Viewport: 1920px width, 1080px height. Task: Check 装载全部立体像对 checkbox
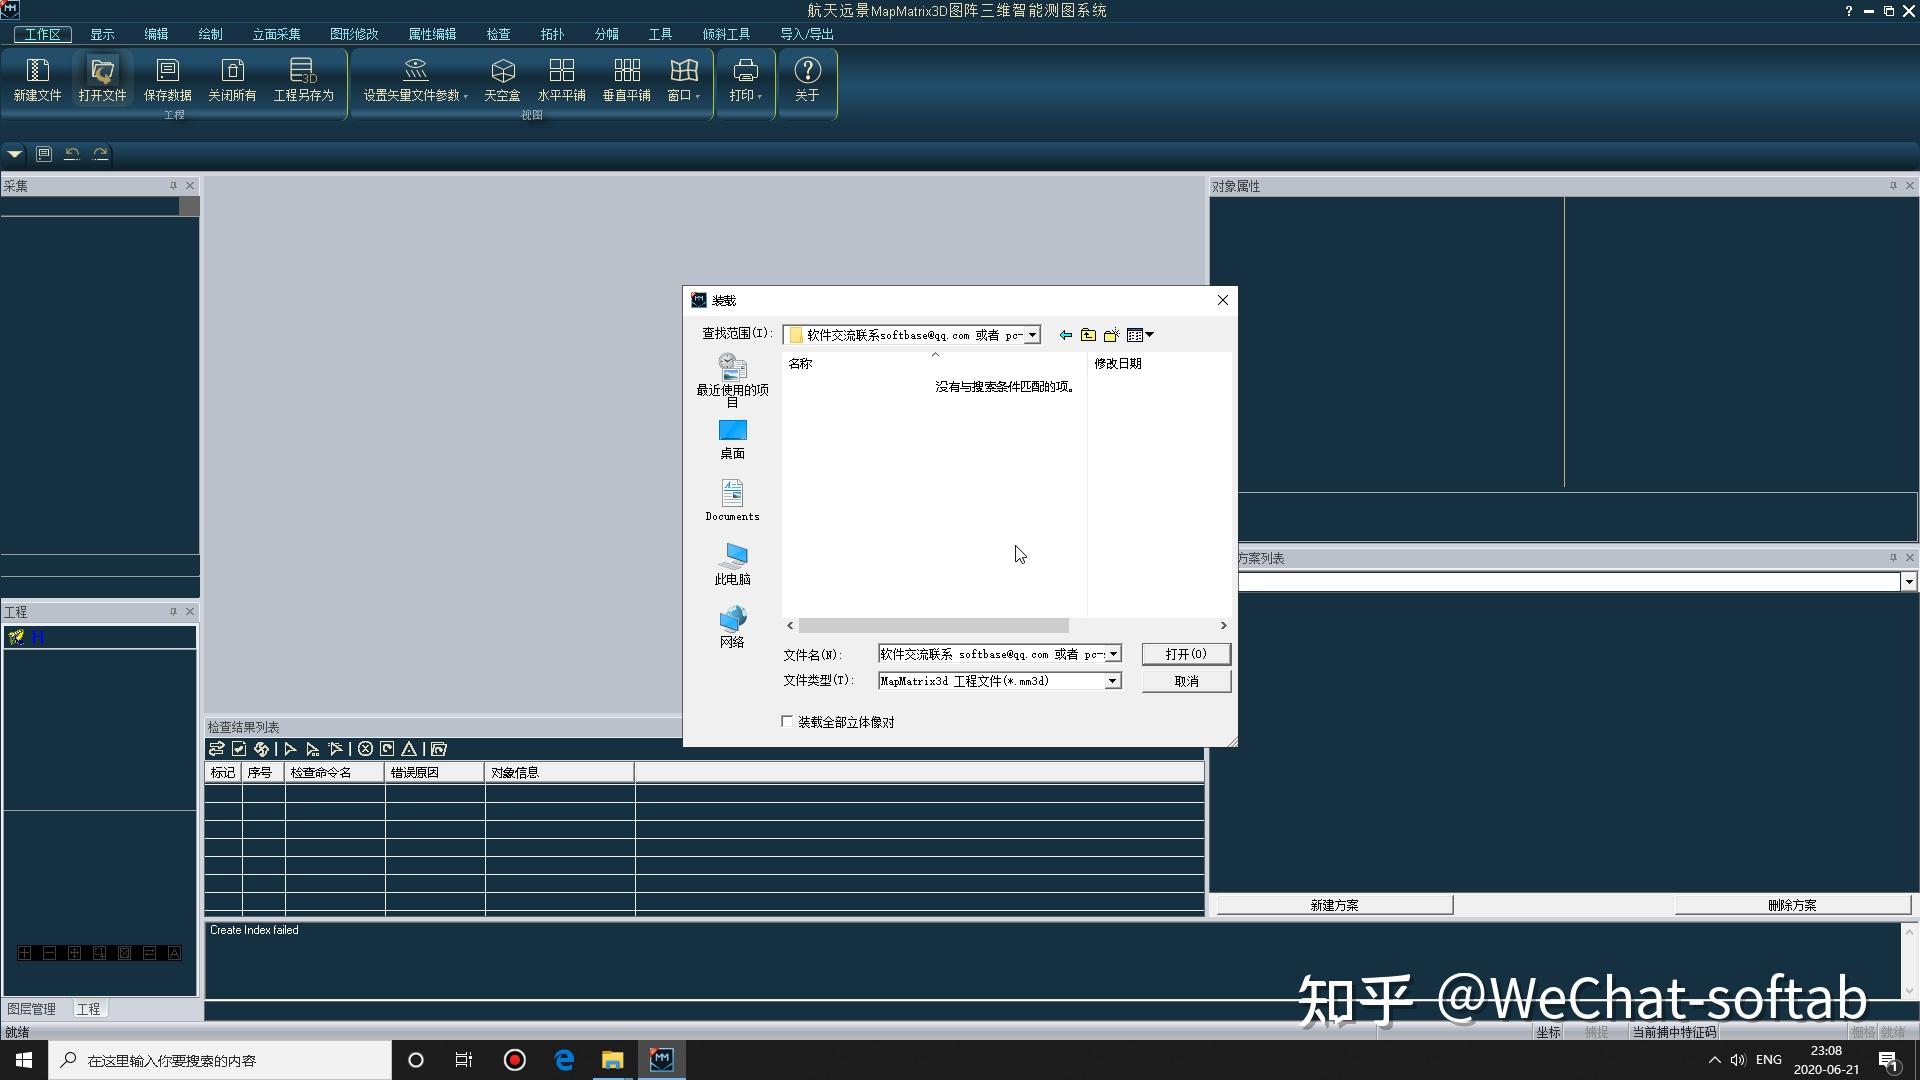(x=787, y=722)
